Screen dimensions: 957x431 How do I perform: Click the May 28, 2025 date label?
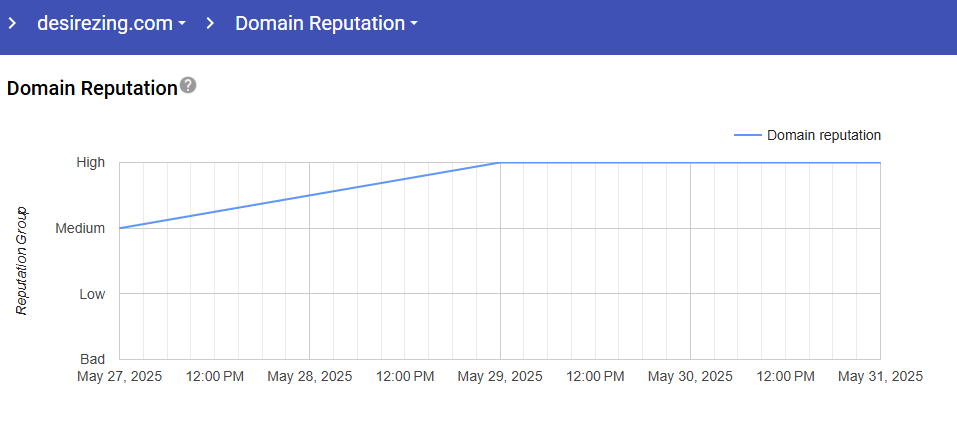(310, 377)
